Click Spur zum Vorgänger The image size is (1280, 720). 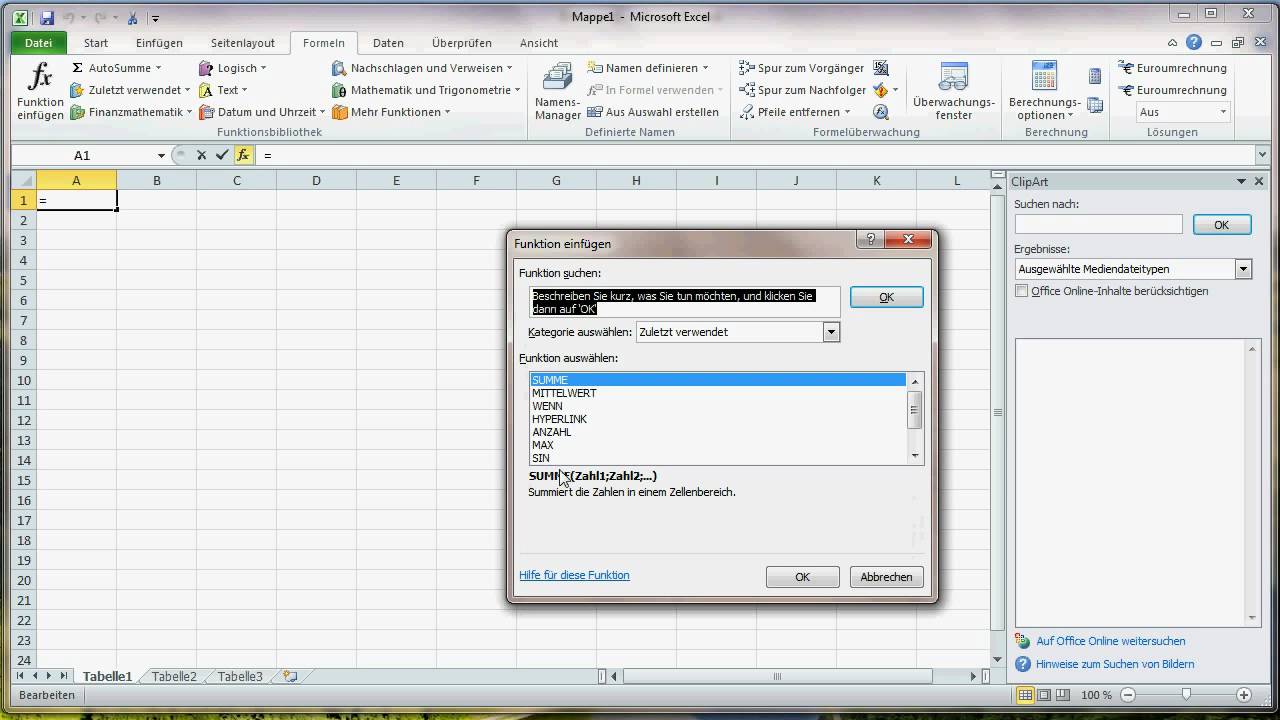(802, 68)
